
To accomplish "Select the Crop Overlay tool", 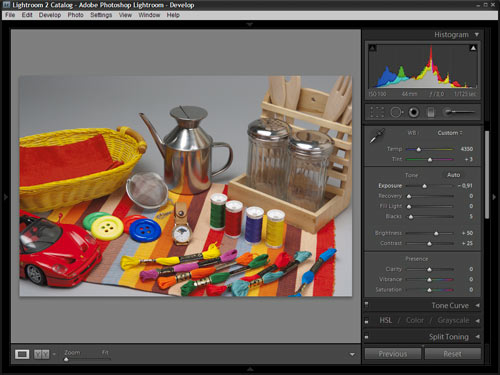I will point(377,112).
